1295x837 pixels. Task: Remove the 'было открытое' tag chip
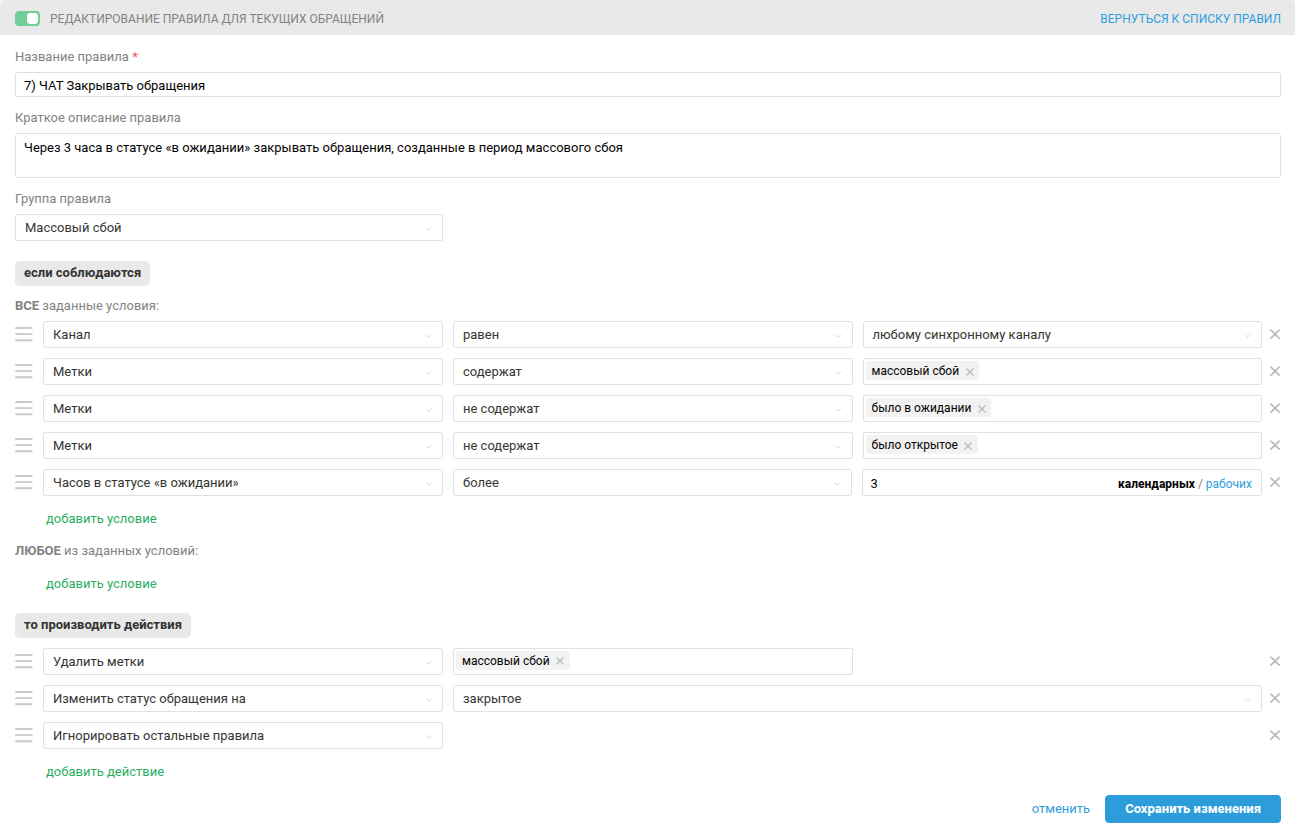(x=968, y=446)
